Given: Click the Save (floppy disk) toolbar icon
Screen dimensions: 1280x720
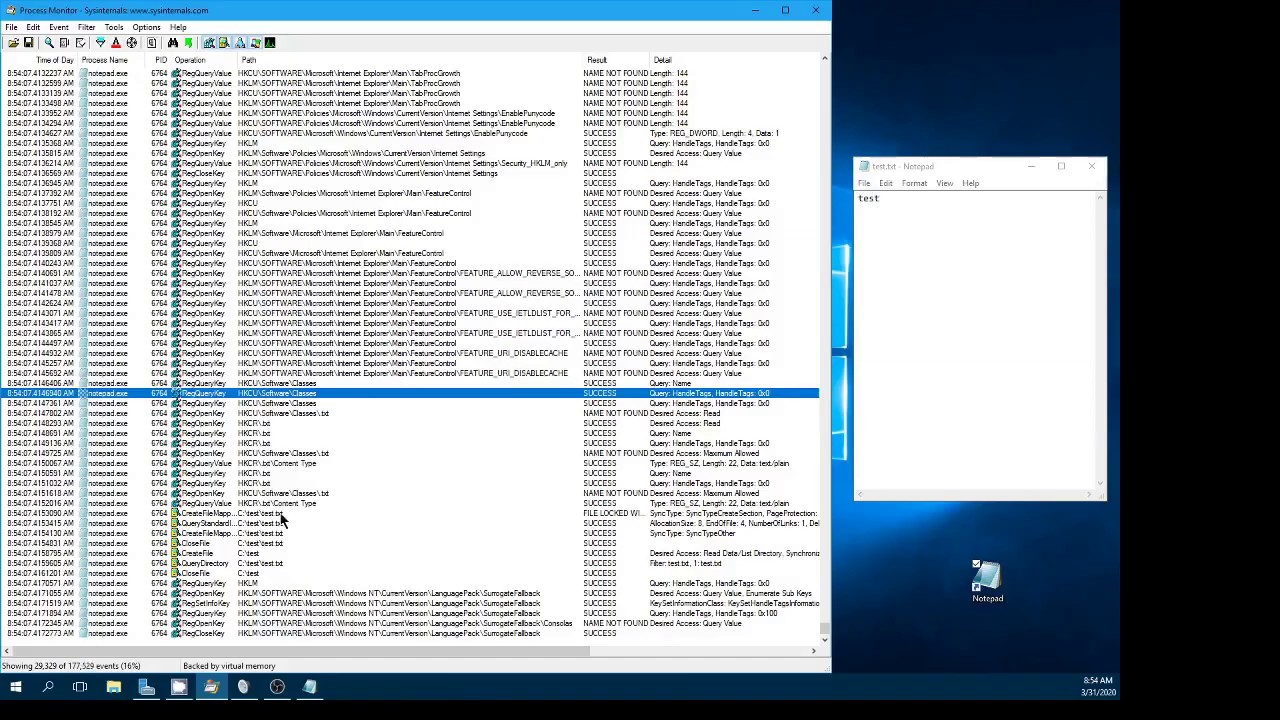Looking at the screenshot, I should (x=28, y=43).
